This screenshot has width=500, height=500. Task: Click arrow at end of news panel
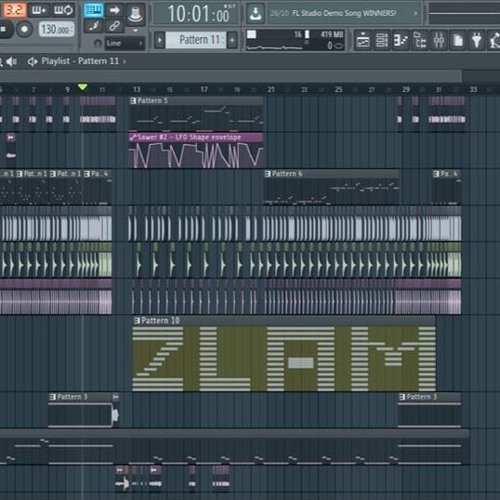tap(416, 13)
